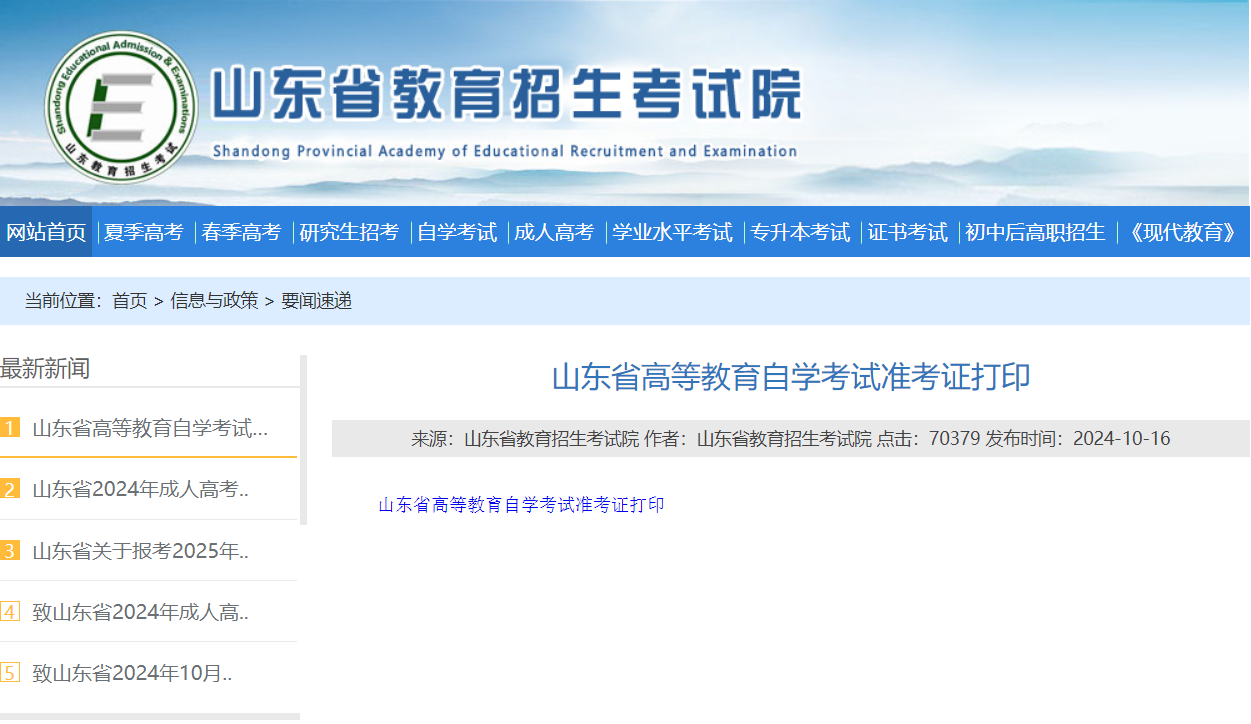Open the 学业水平考试 menu item
Viewport: 1251px width, 724px height.
672,232
